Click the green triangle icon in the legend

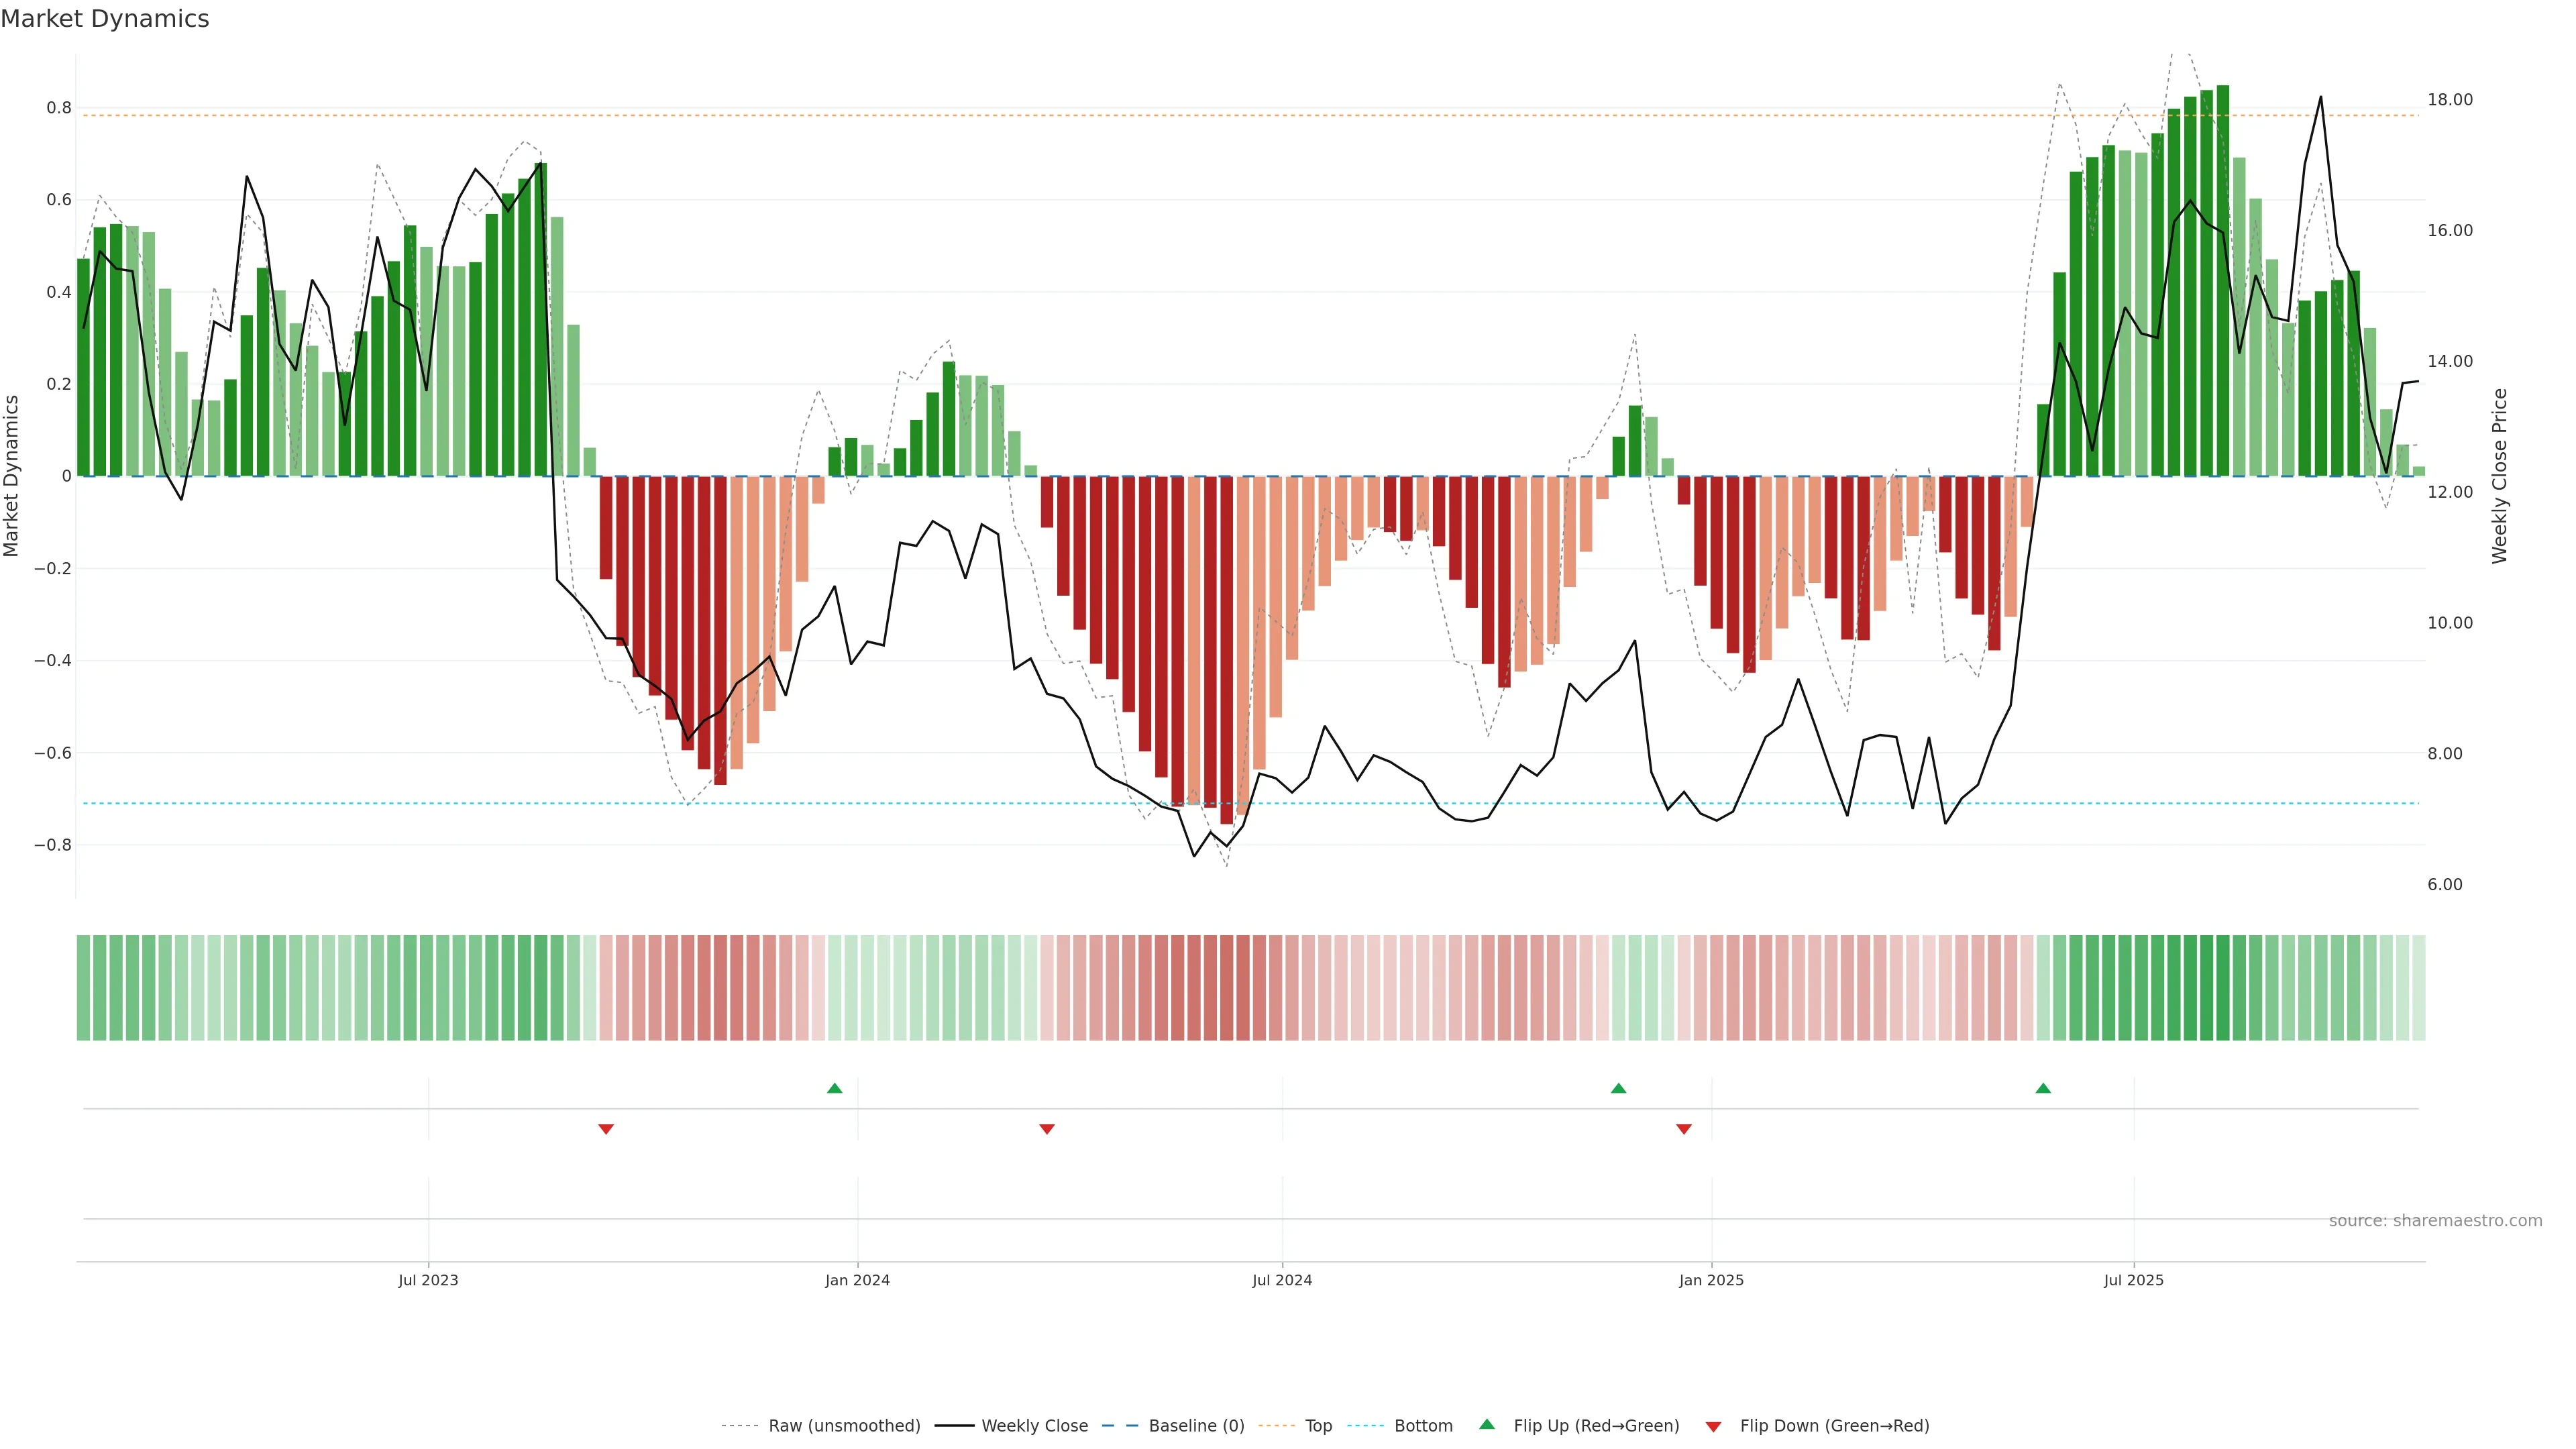[1487, 1424]
